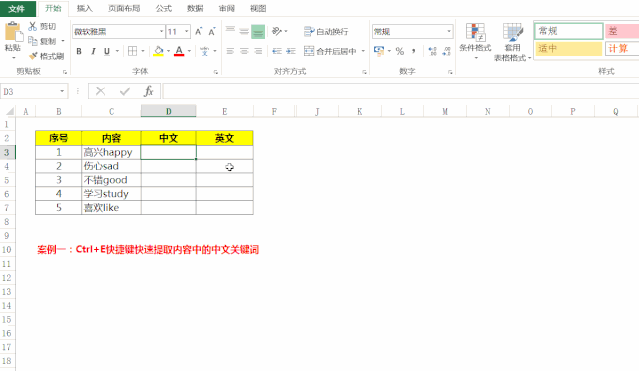Apply percent style format

400,51
